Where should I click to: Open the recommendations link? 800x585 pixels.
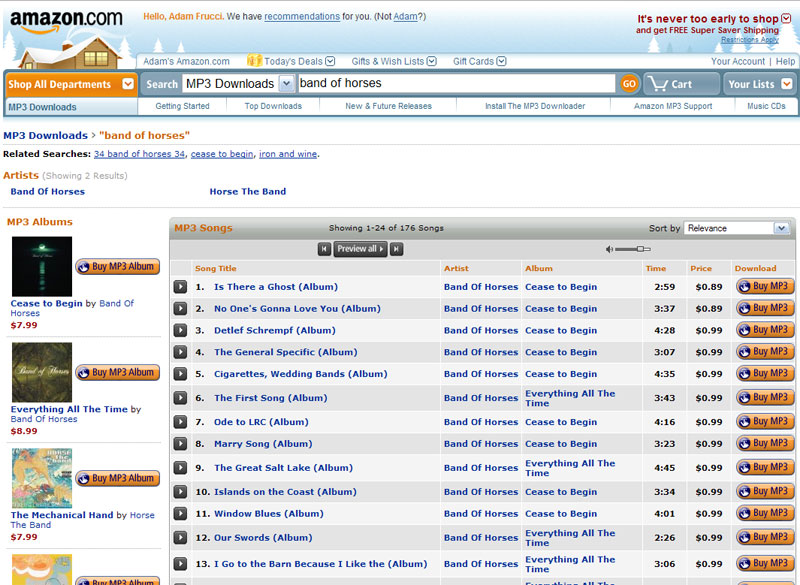click(x=302, y=16)
